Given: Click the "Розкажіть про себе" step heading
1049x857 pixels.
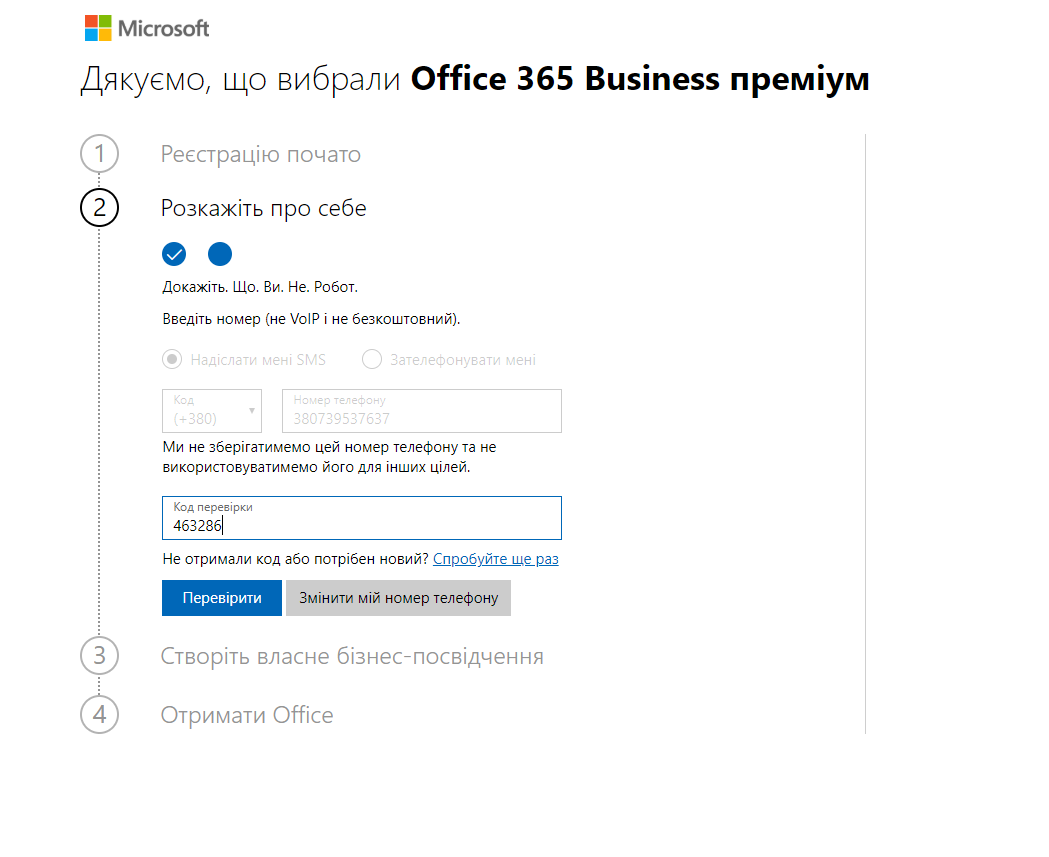Looking at the screenshot, I should pos(264,208).
